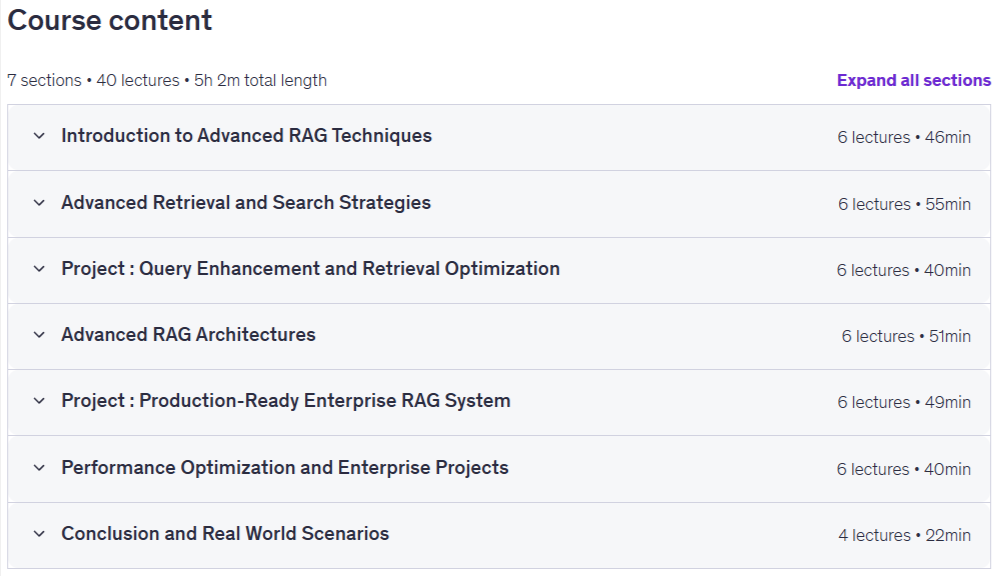Expand the Advanced RAG Architectures chevron
The width and height of the screenshot is (998, 576).
pyautogui.click(x=39, y=335)
